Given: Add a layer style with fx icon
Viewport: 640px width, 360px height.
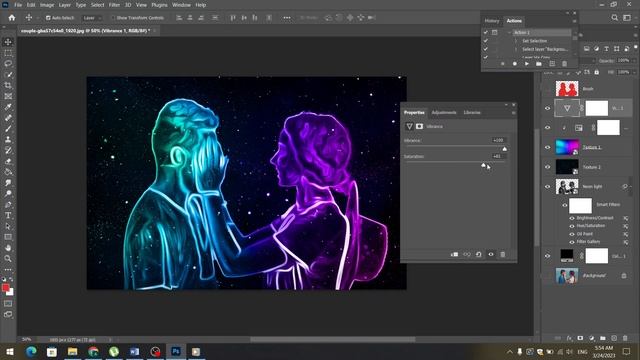Looking at the screenshot, I should 569,338.
